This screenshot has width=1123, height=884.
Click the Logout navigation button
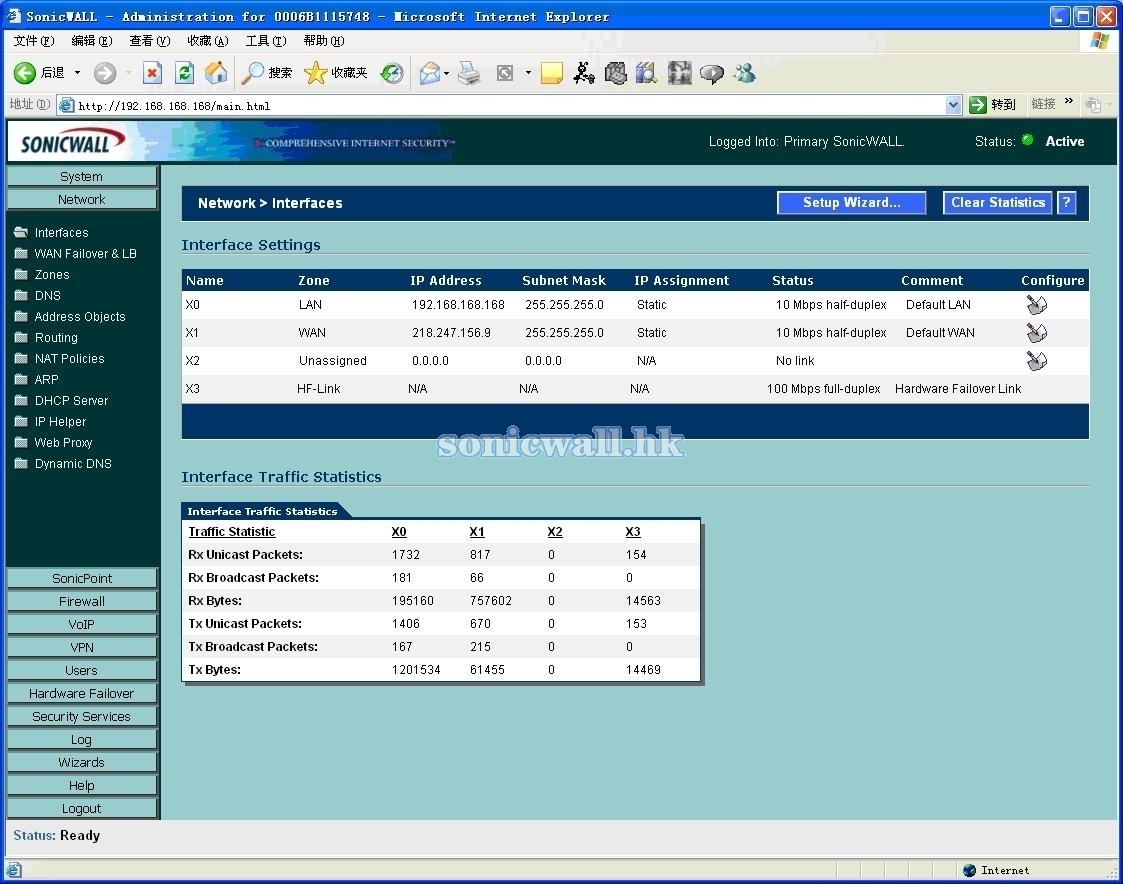[x=82, y=808]
